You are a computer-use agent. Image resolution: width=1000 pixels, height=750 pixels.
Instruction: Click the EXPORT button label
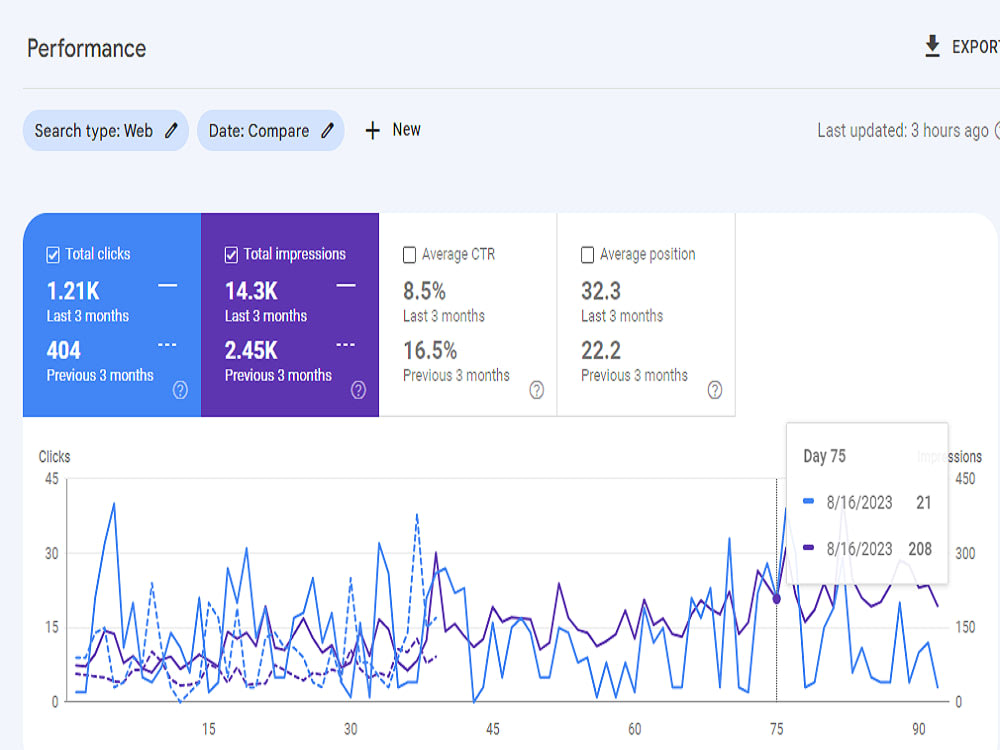pos(976,47)
